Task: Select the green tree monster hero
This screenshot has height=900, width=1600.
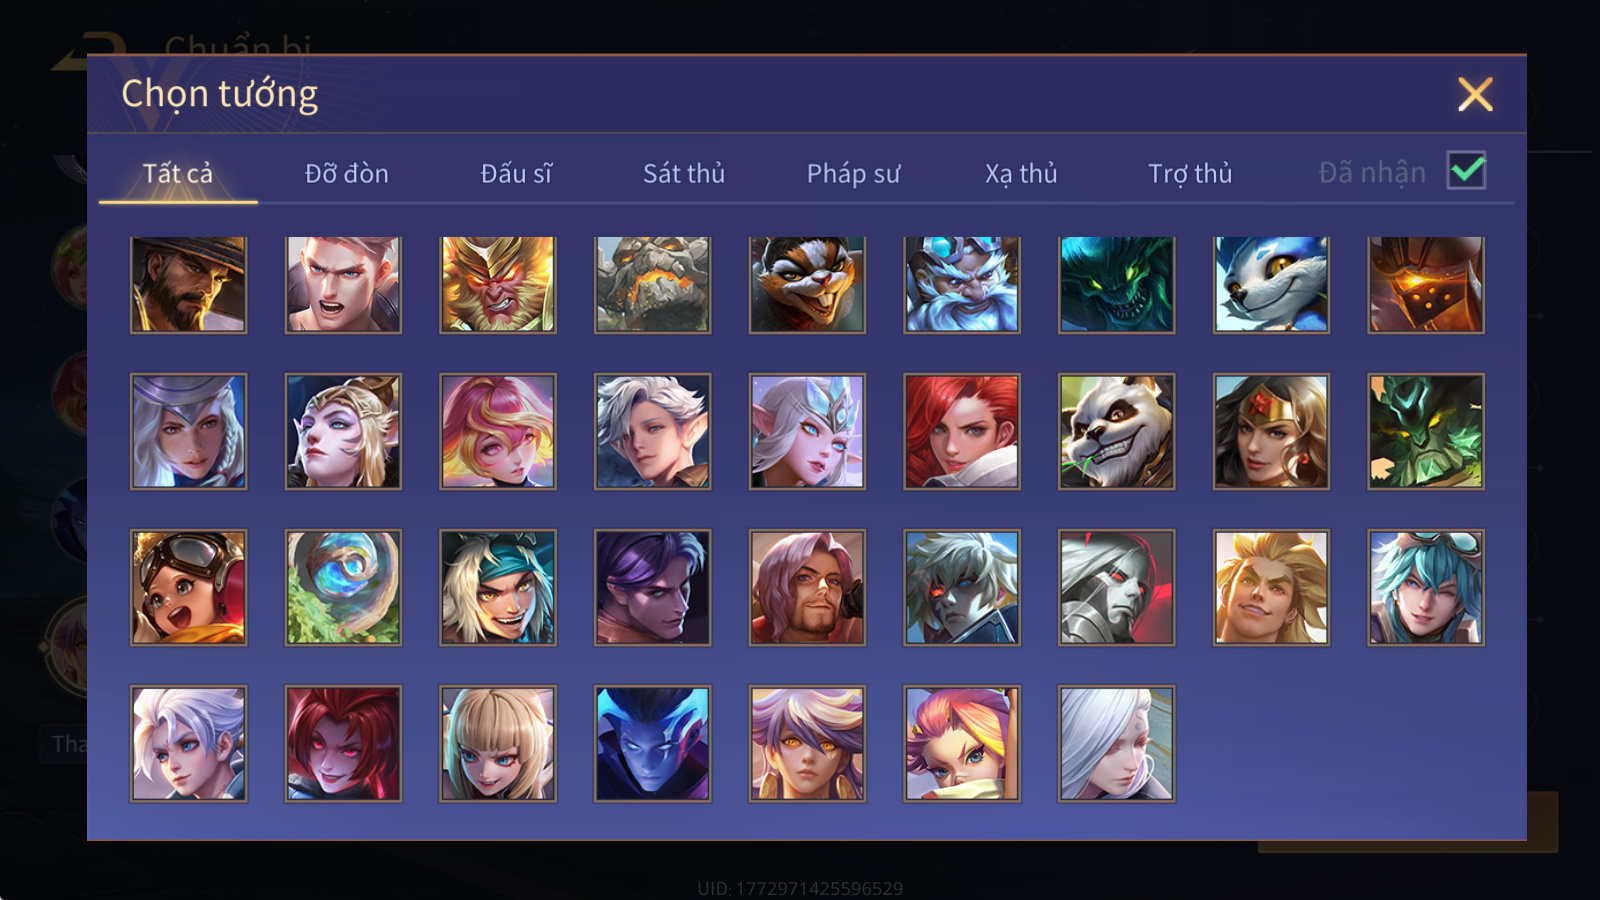Action: 1426,431
